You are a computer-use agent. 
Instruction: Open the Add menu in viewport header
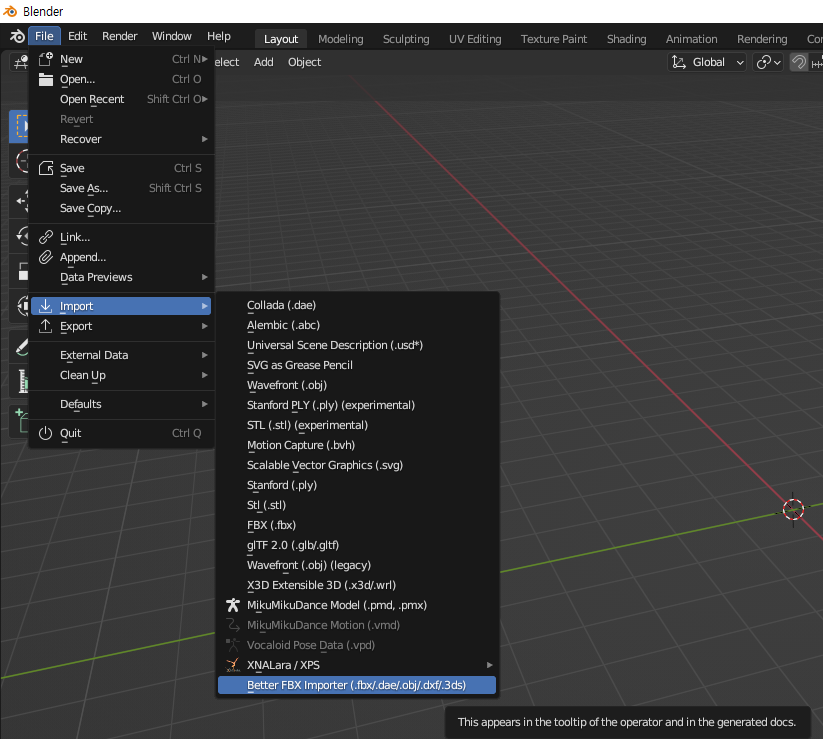[263, 62]
